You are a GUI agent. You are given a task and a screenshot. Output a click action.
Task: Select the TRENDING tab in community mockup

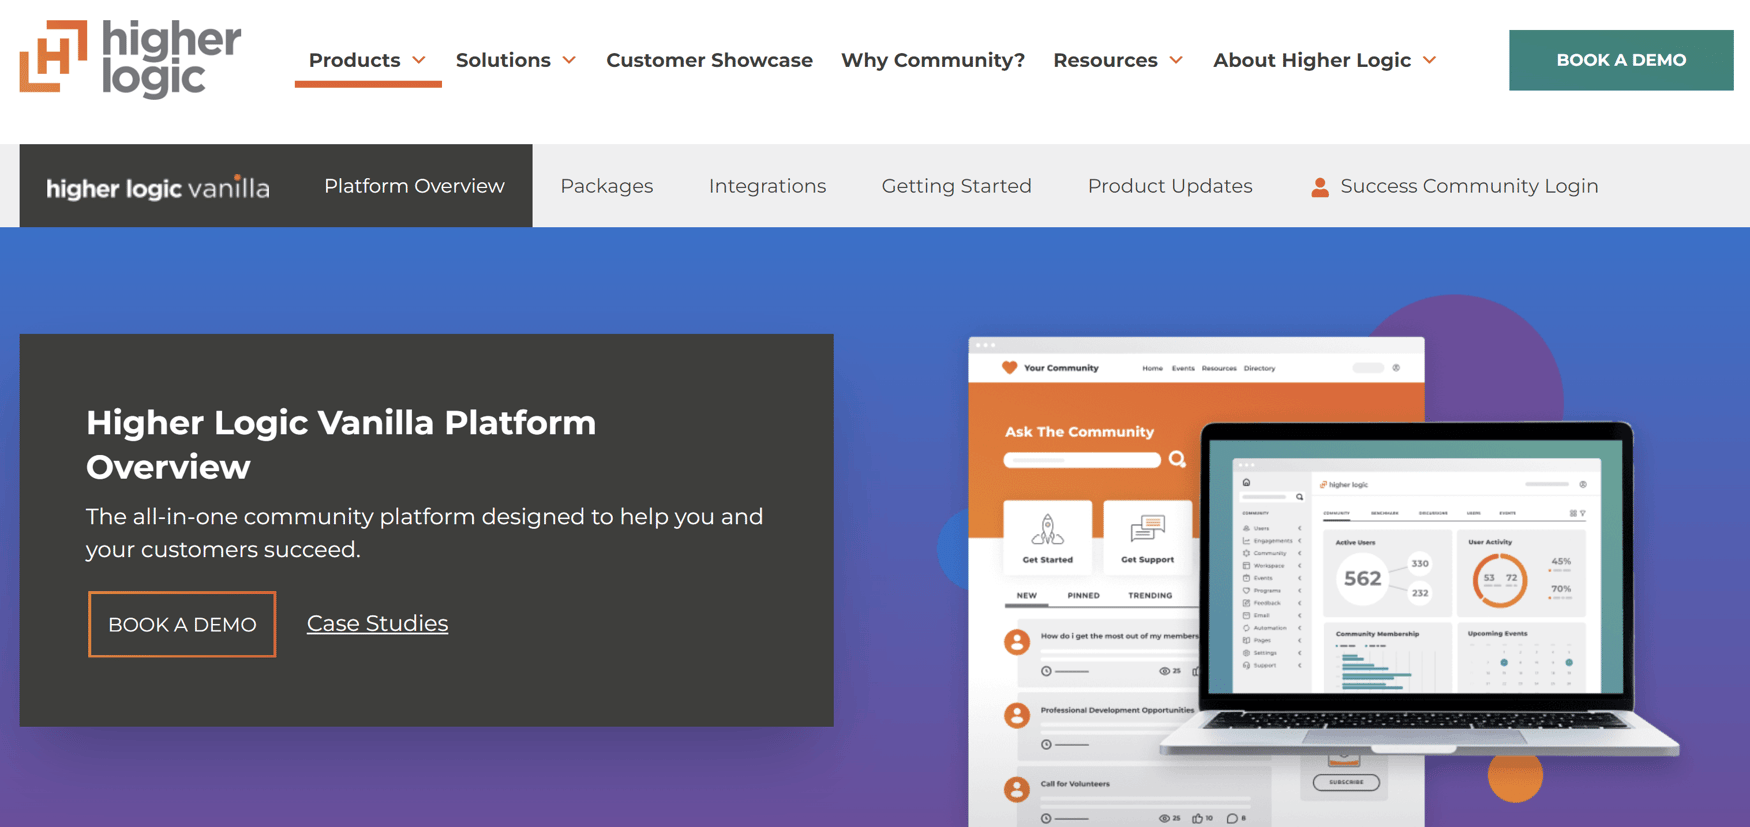point(1150,595)
